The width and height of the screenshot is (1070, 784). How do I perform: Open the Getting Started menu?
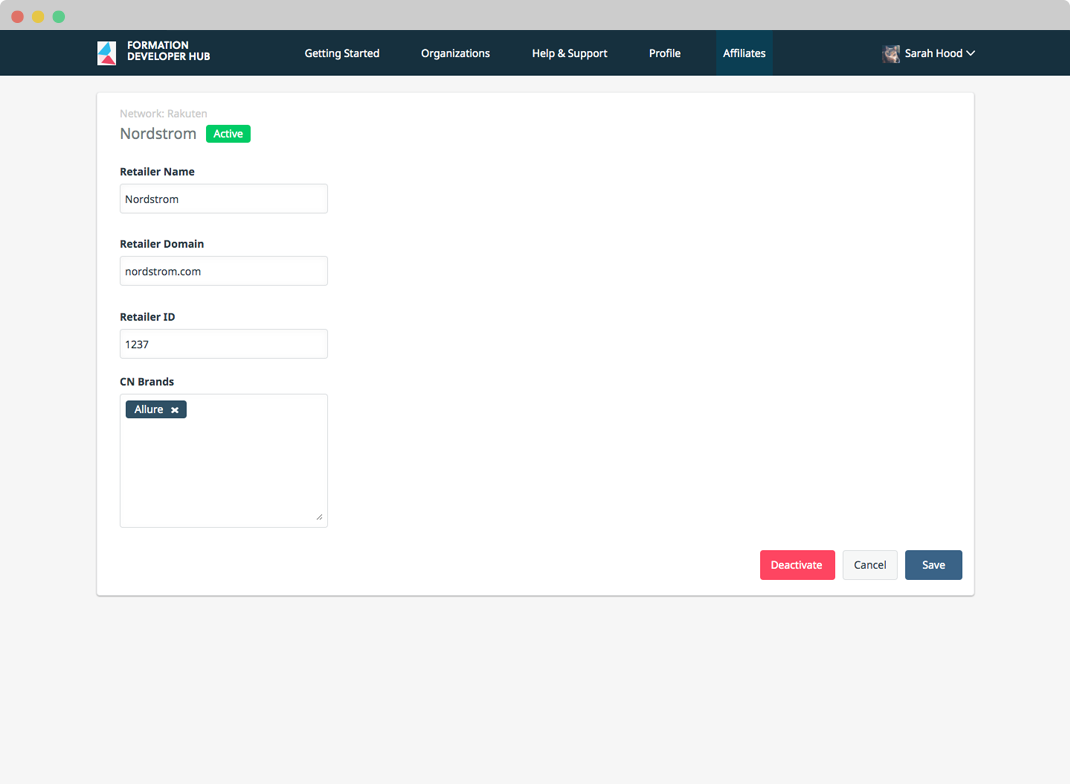pyautogui.click(x=342, y=53)
